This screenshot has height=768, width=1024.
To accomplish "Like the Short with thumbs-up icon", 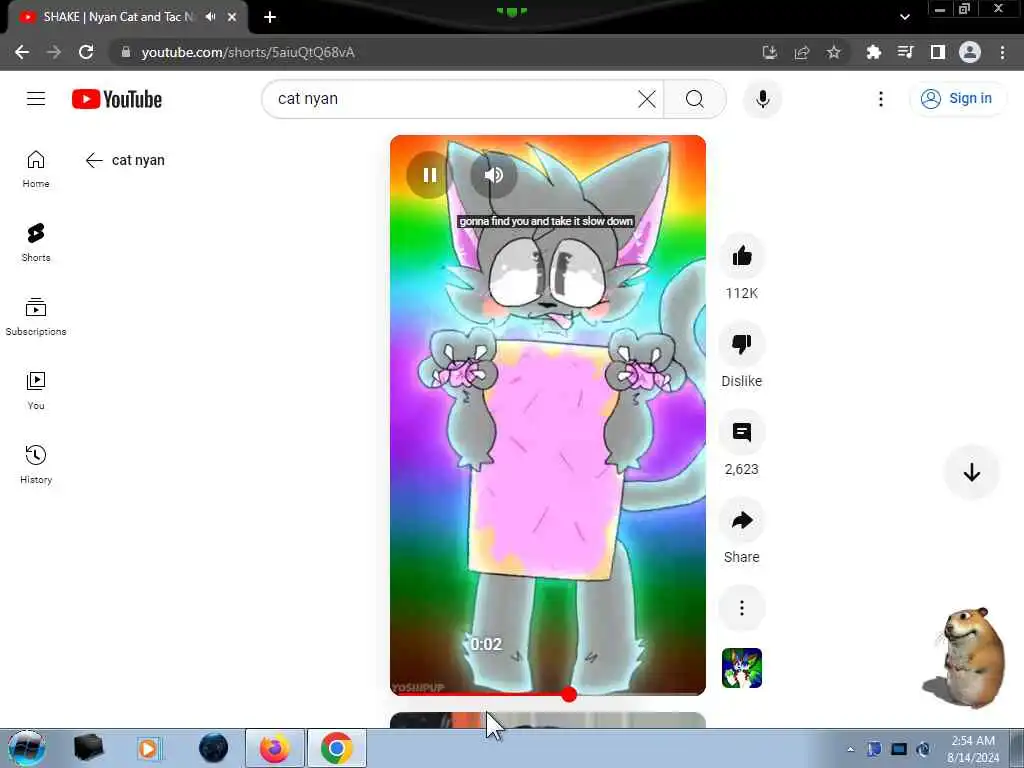I will pos(742,256).
